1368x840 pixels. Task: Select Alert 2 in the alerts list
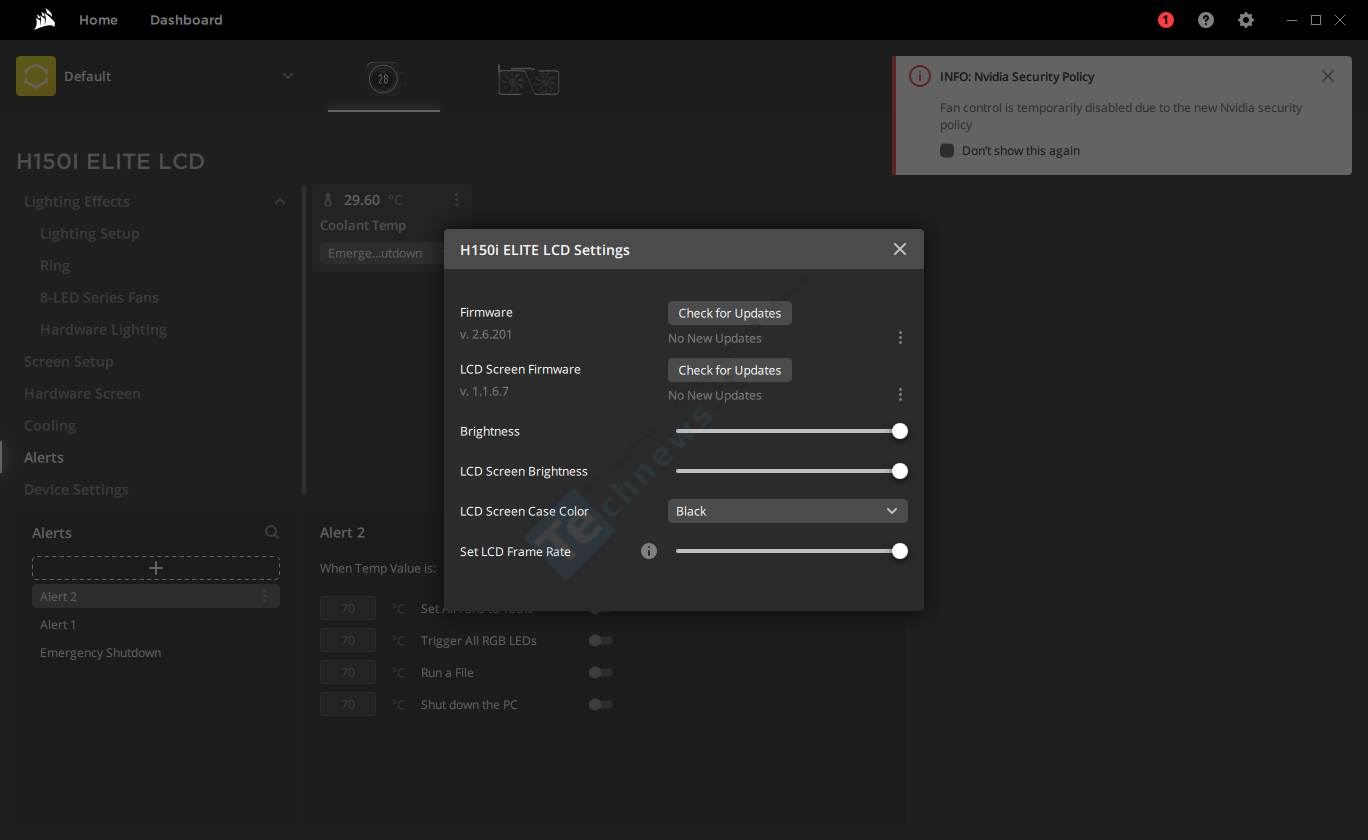click(x=156, y=596)
